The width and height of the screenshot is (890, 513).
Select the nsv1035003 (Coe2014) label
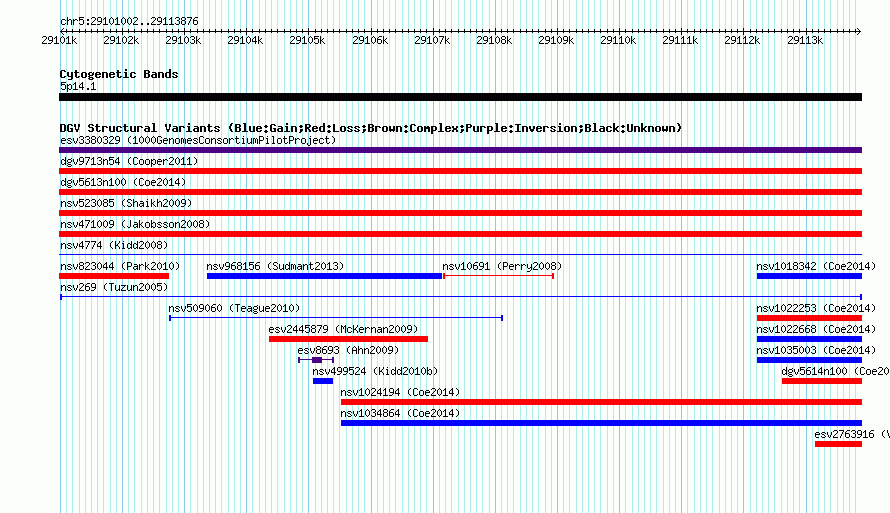point(816,350)
